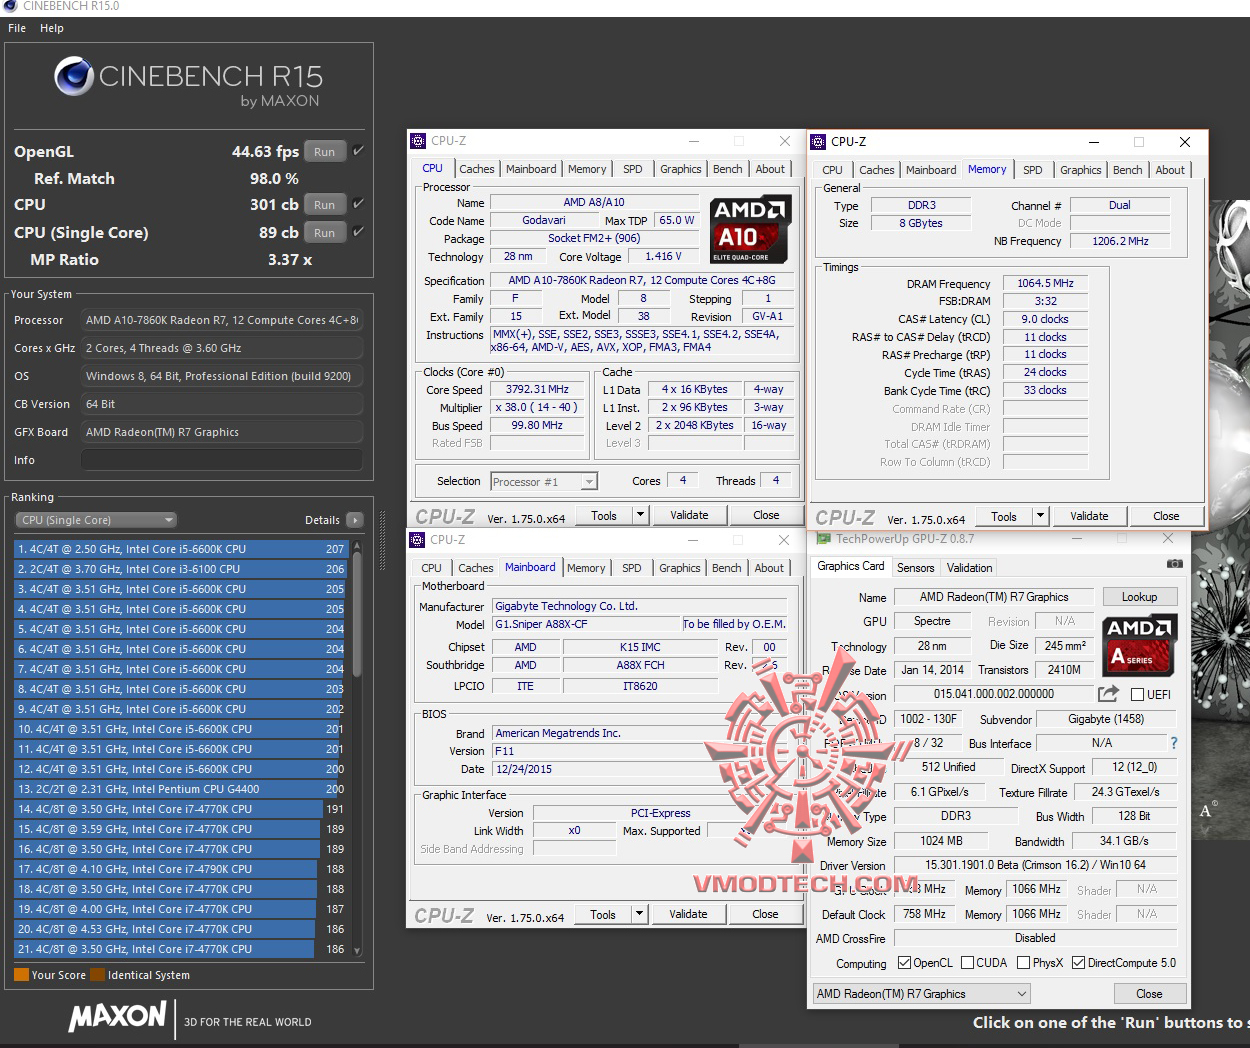Click the MAXON logo at bottom

tap(117, 1017)
